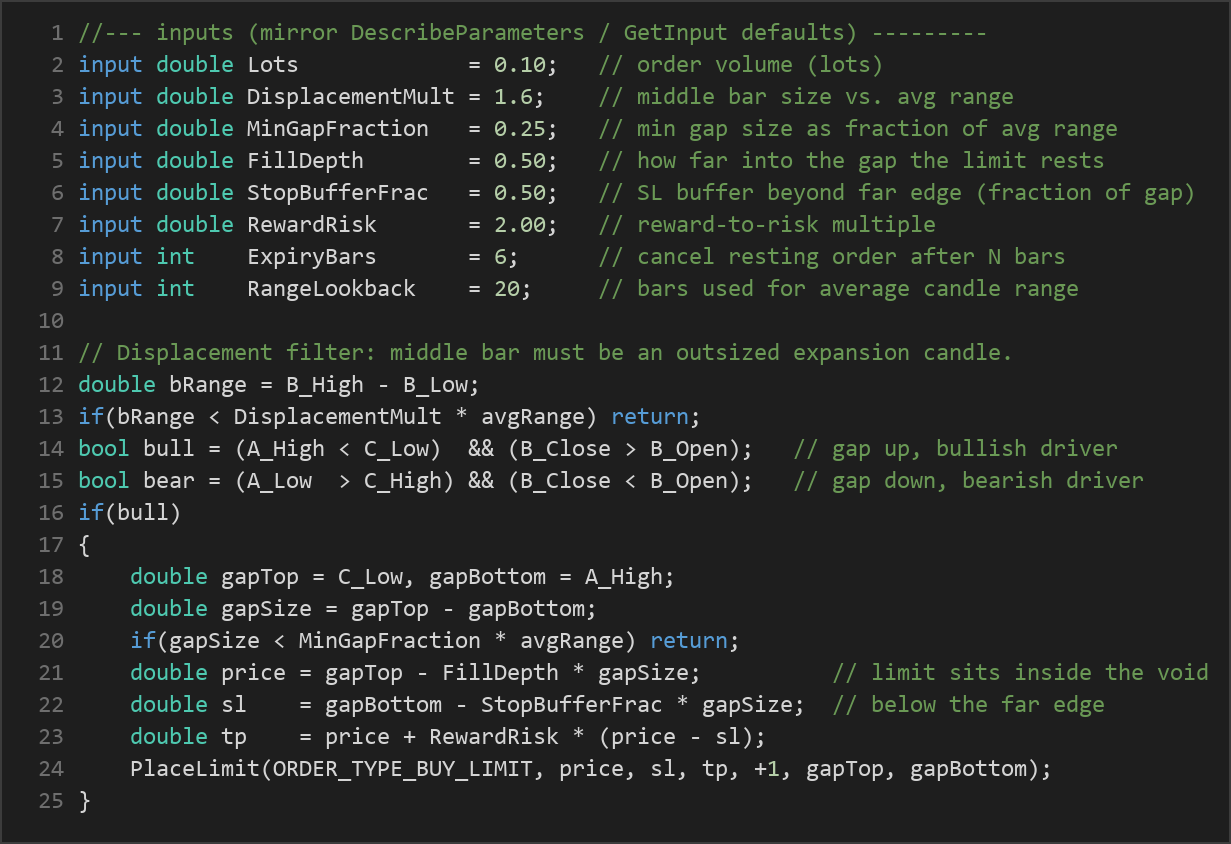Click 'price' declaration on line 21
The height and width of the screenshot is (844, 1231).
click(253, 673)
